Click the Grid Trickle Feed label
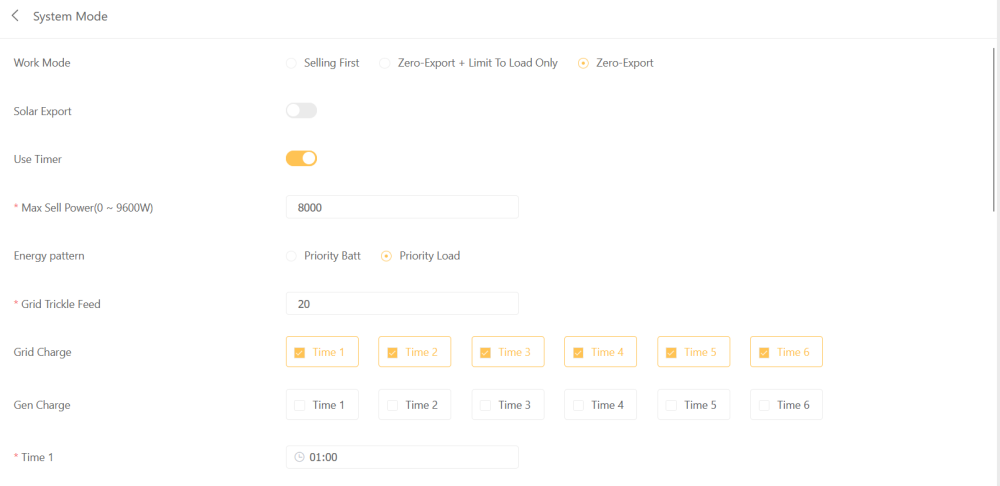Screen dimensions: 1000x486 pyautogui.click(x=61, y=304)
